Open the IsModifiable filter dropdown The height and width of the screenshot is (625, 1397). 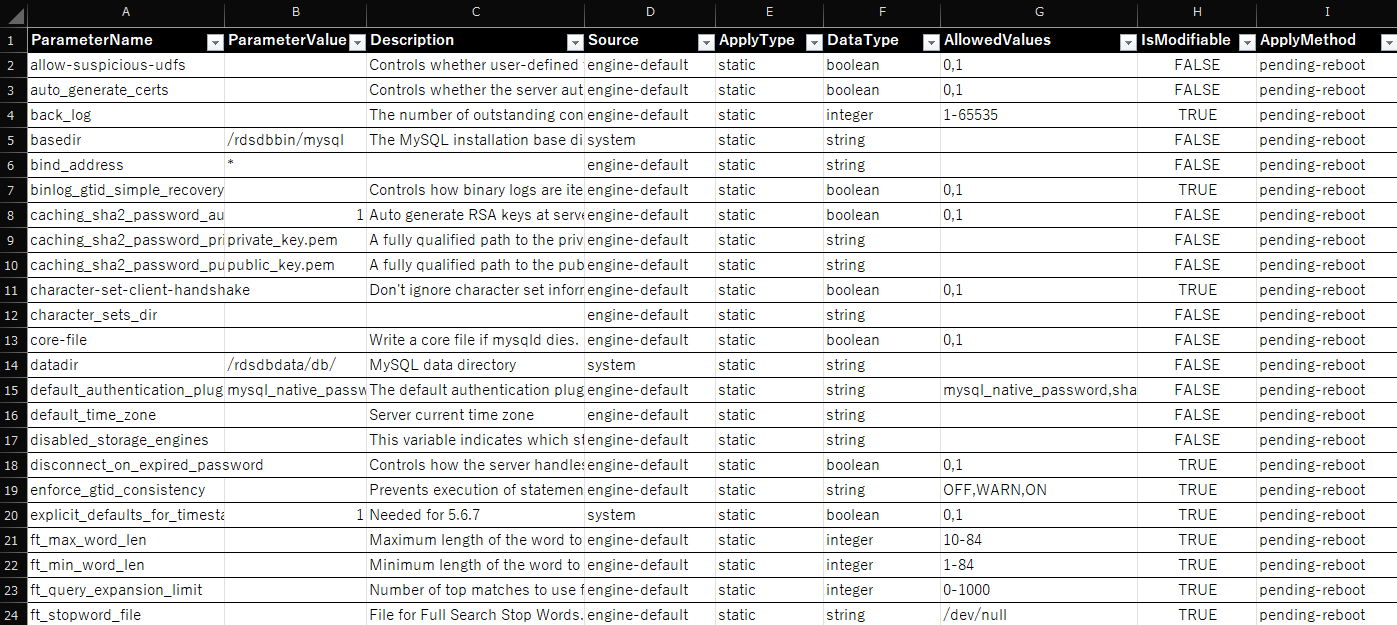[1247, 41]
